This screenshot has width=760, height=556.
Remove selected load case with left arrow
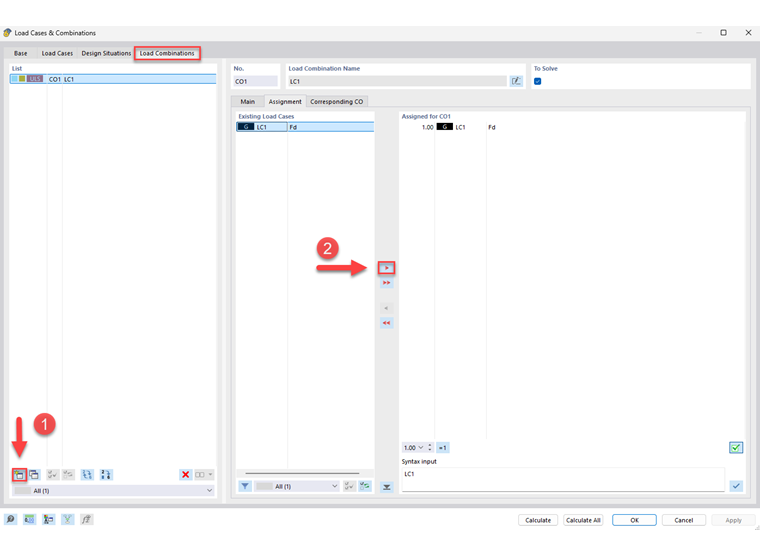[386, 308]
